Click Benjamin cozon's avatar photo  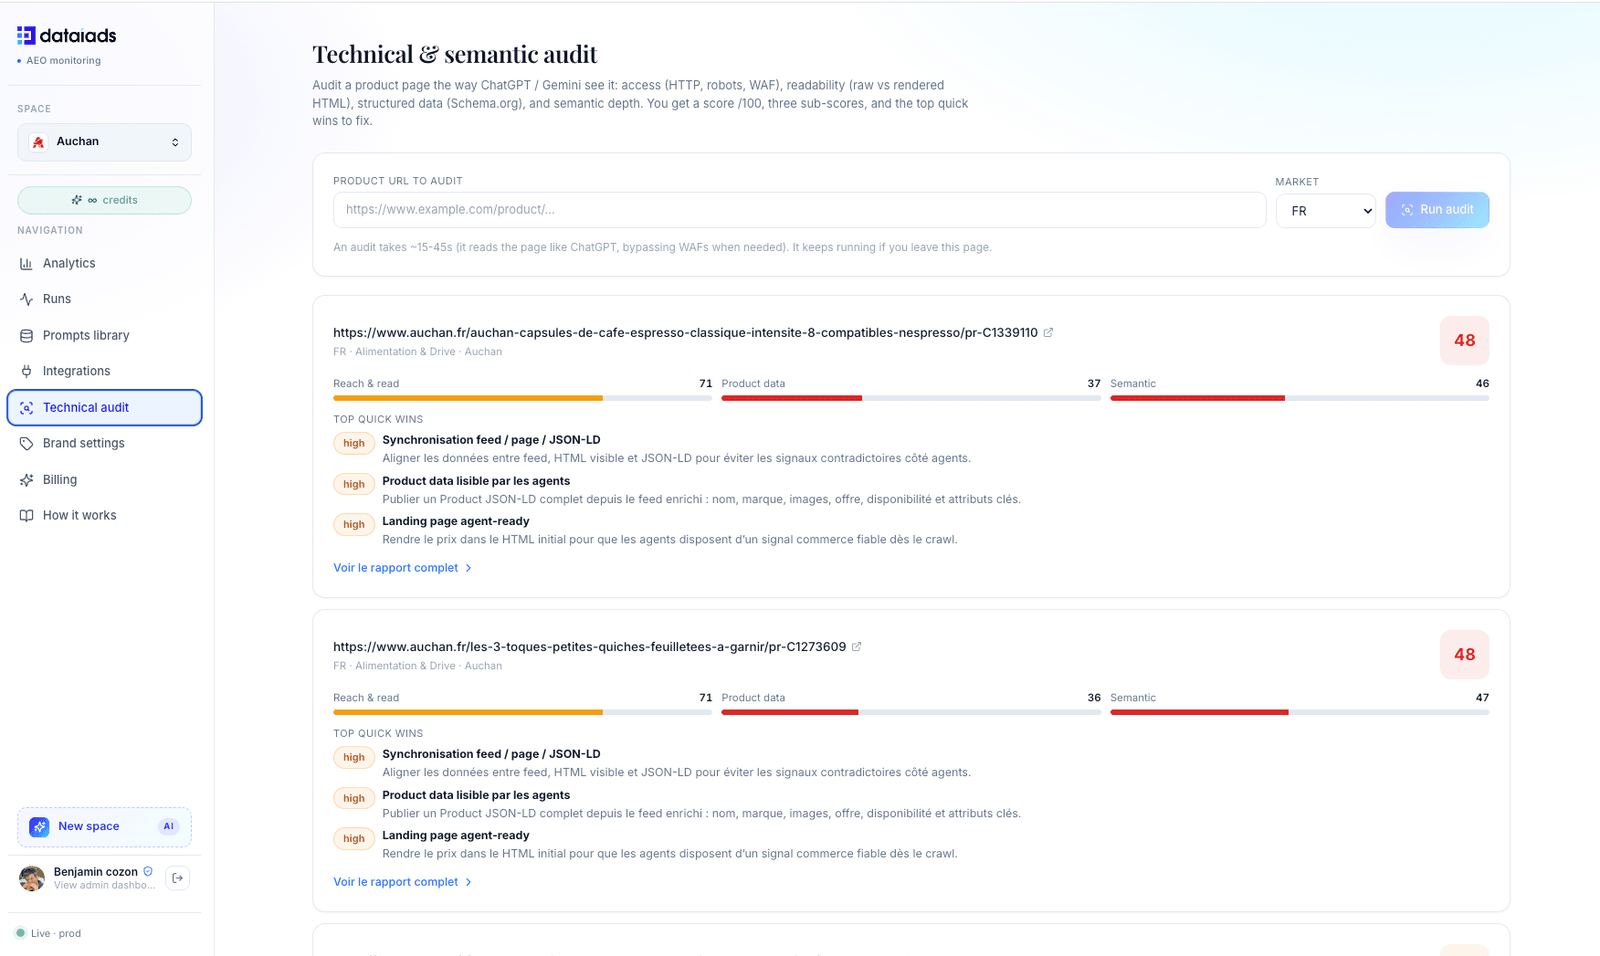[32, 878]
